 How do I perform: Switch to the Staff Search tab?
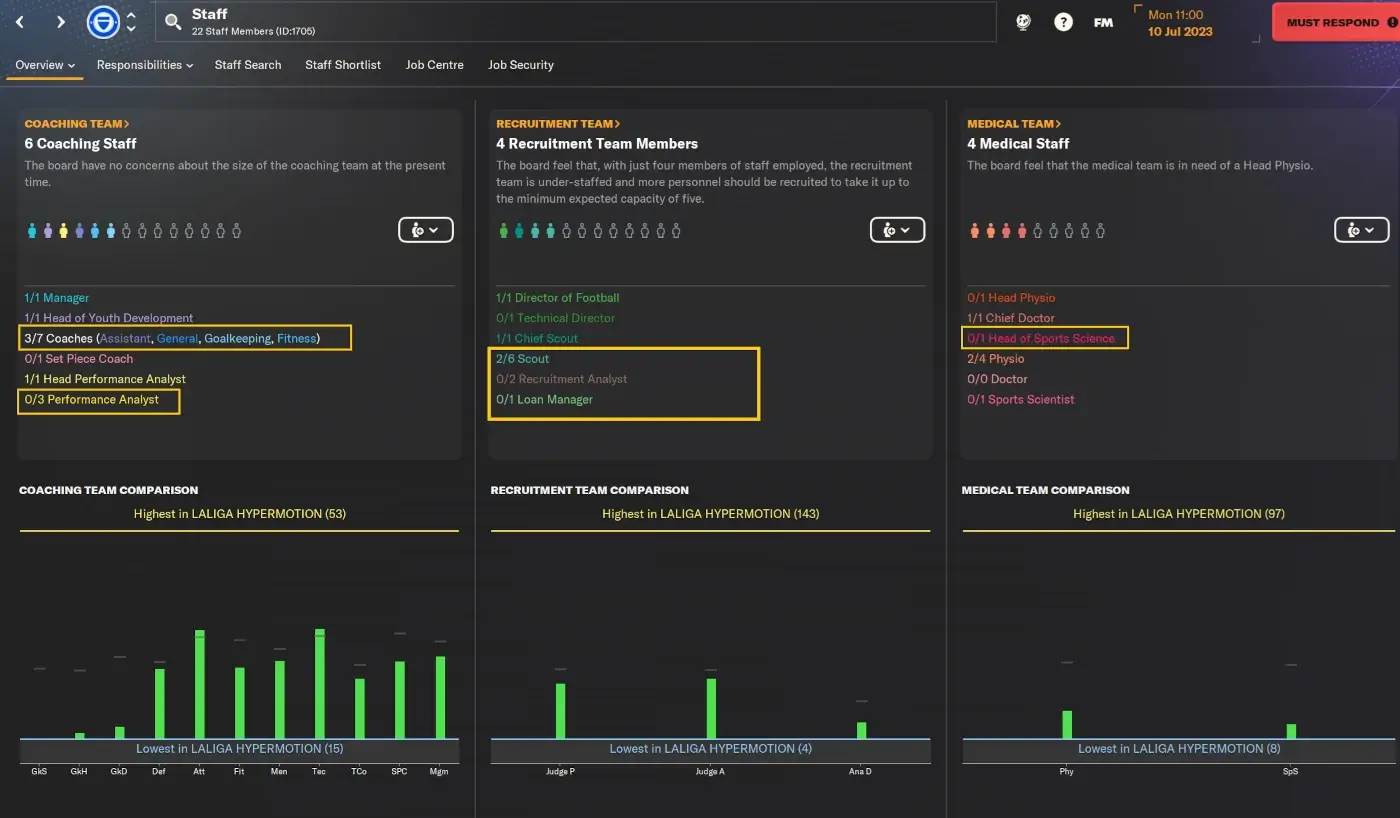point(248,65)
